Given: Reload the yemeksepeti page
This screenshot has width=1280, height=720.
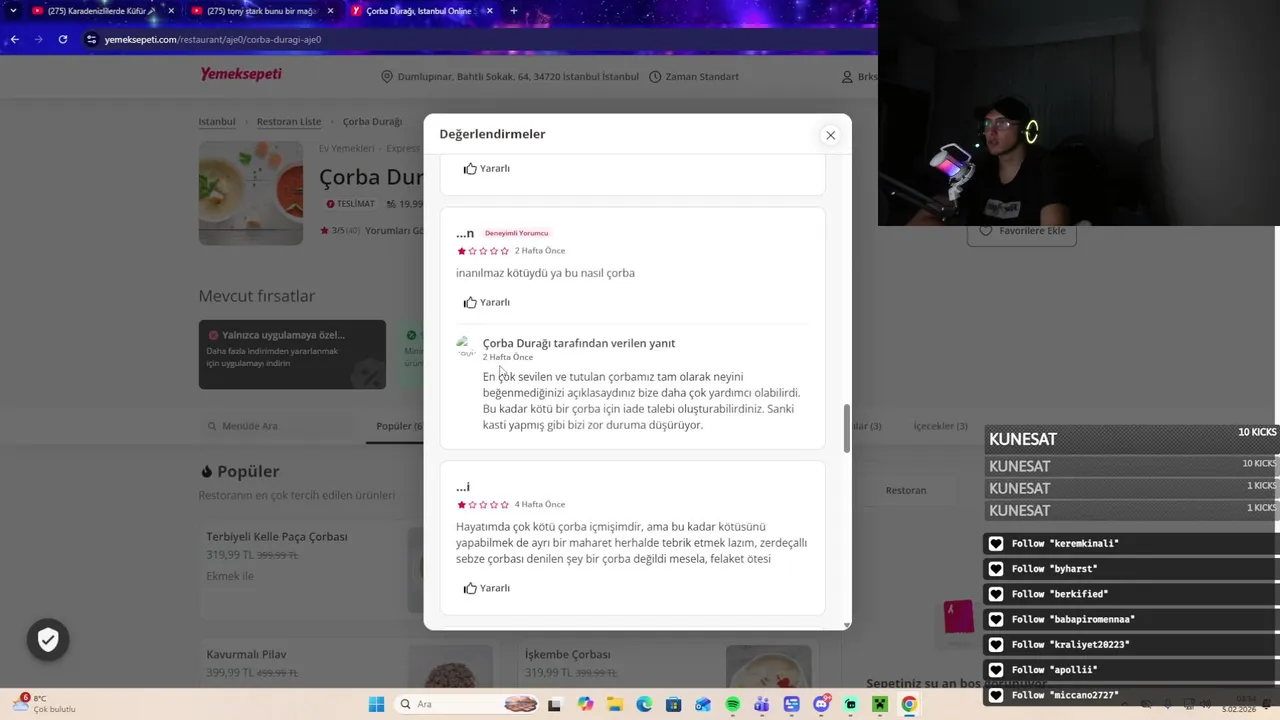Looking at the screenshot, I should pos(62,39).
